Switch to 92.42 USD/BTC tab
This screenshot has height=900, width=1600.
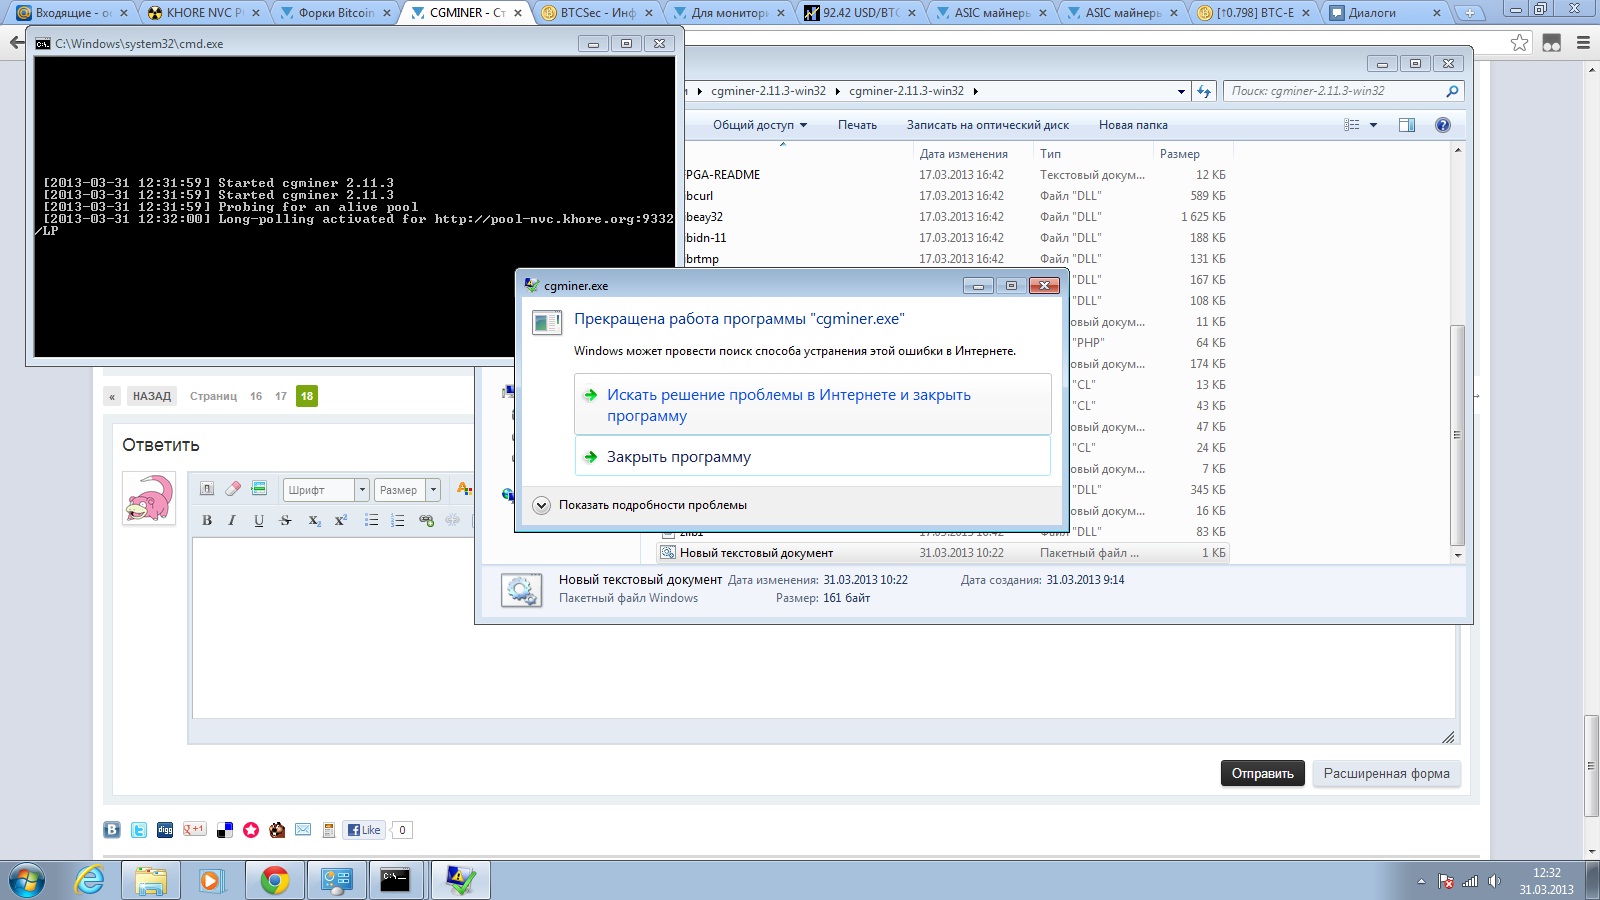859,13
